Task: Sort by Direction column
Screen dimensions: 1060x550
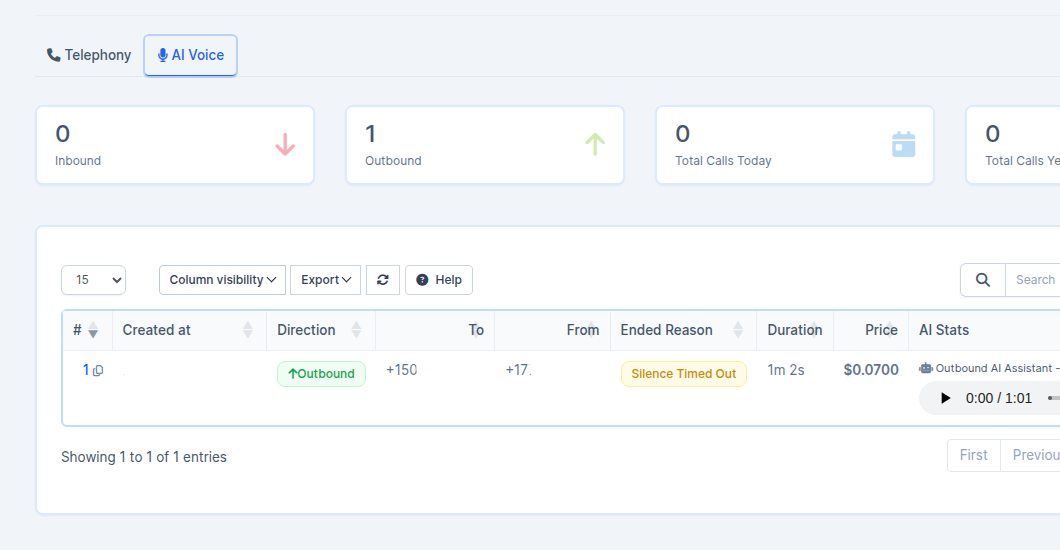Action: (320, 330)
